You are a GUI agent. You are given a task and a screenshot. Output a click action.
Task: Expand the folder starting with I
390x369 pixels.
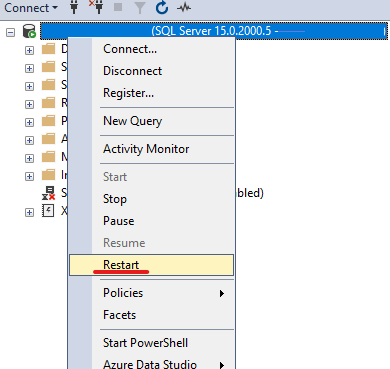point(29,176)
